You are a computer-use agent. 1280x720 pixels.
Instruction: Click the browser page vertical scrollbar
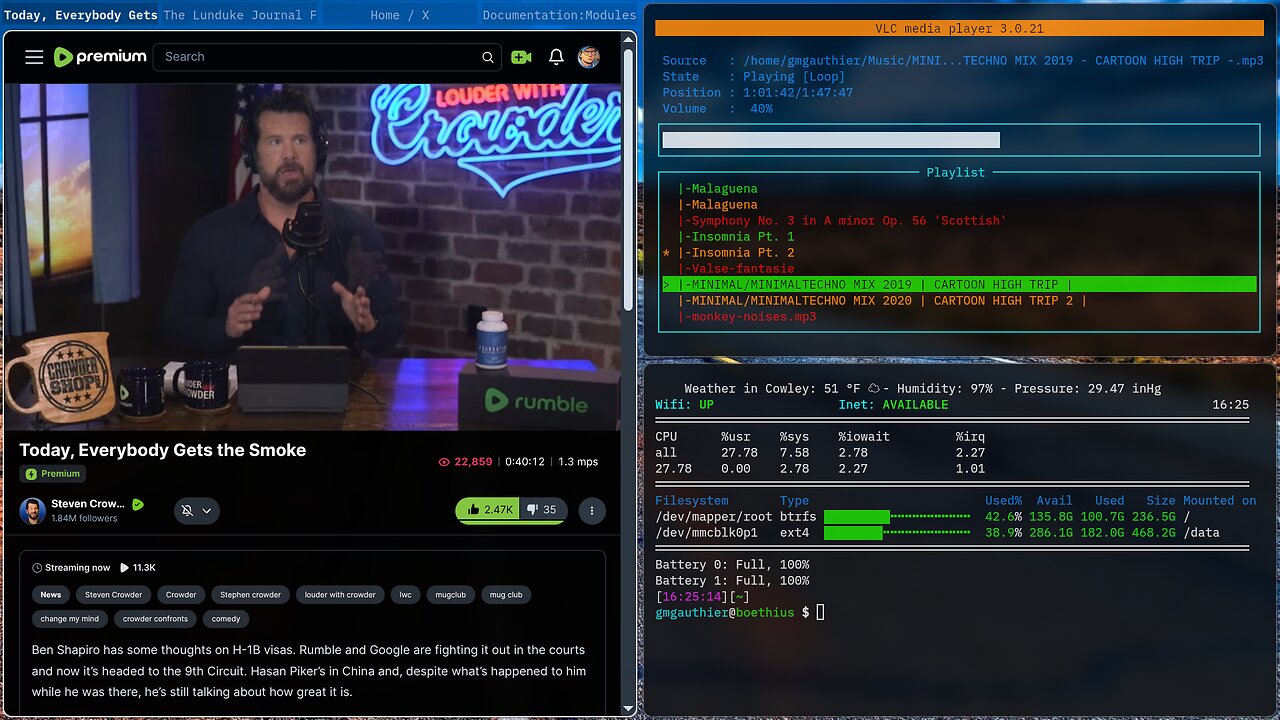click(628, 180)
